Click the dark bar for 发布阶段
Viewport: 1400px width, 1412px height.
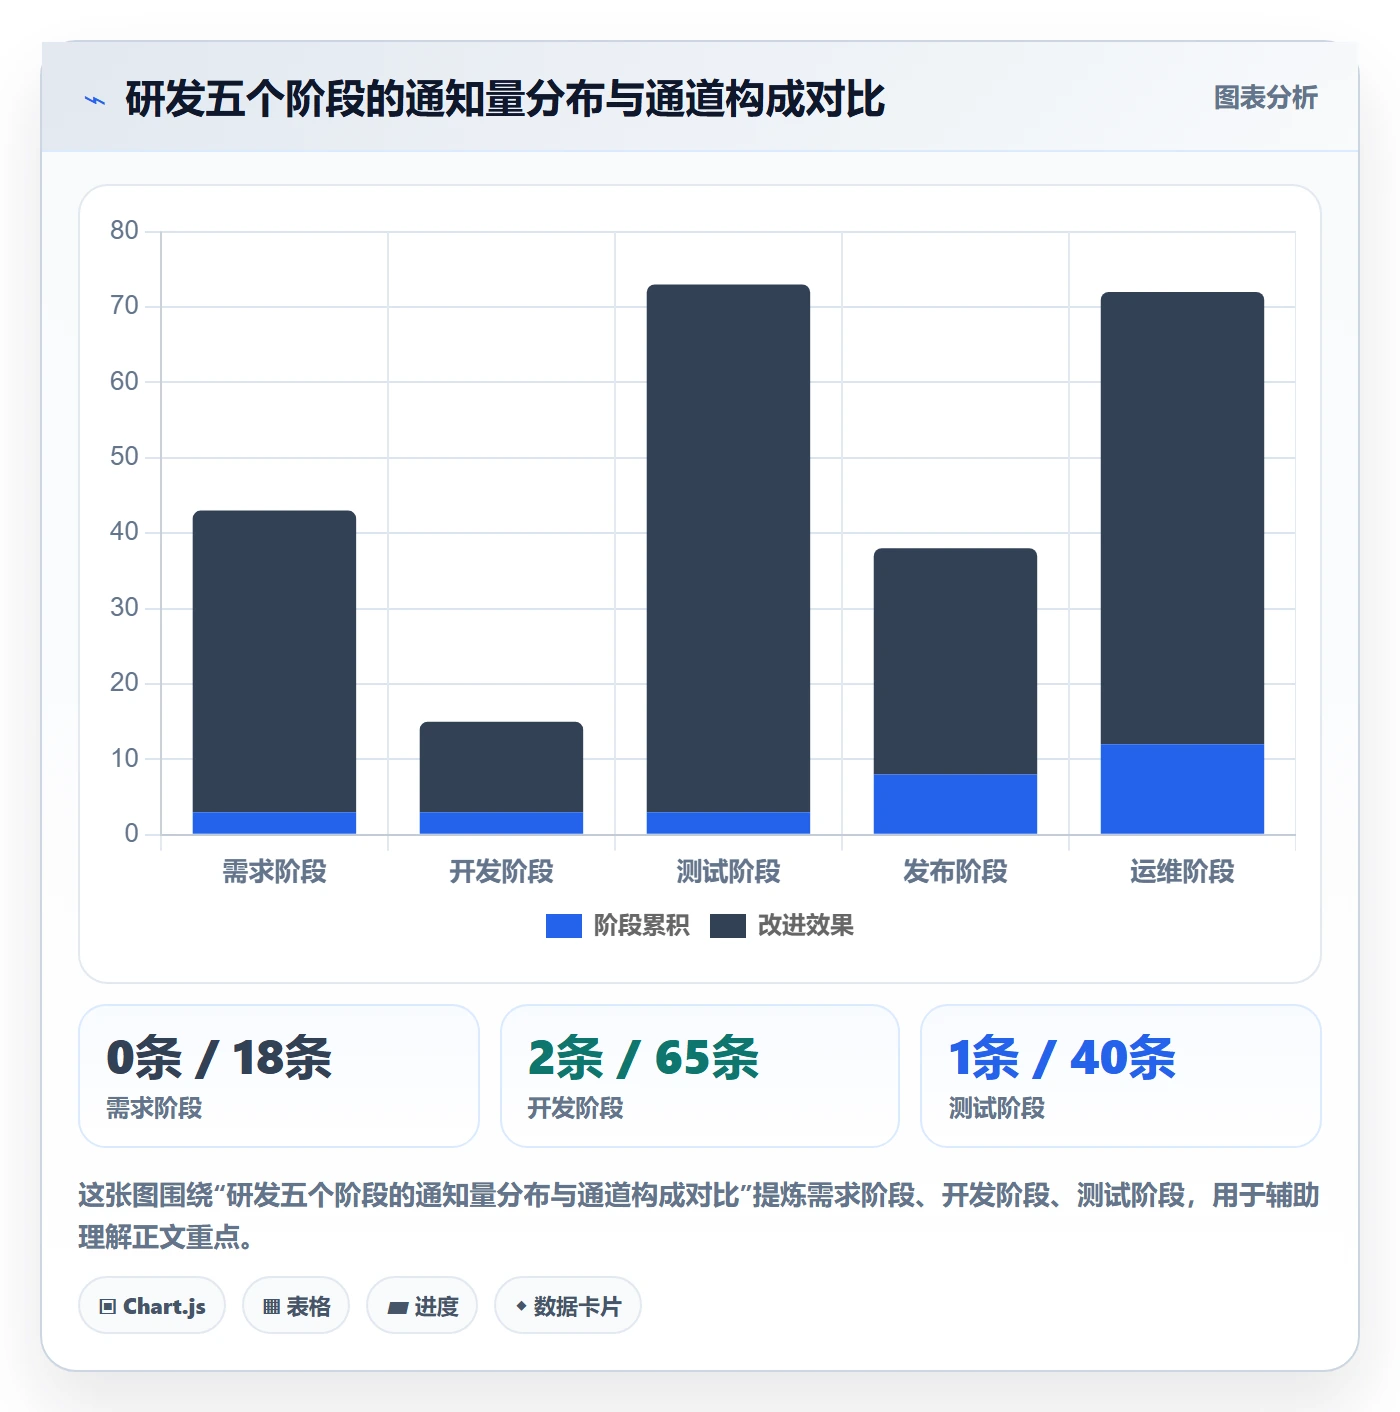pyautogui.click(x=955, y=661)
